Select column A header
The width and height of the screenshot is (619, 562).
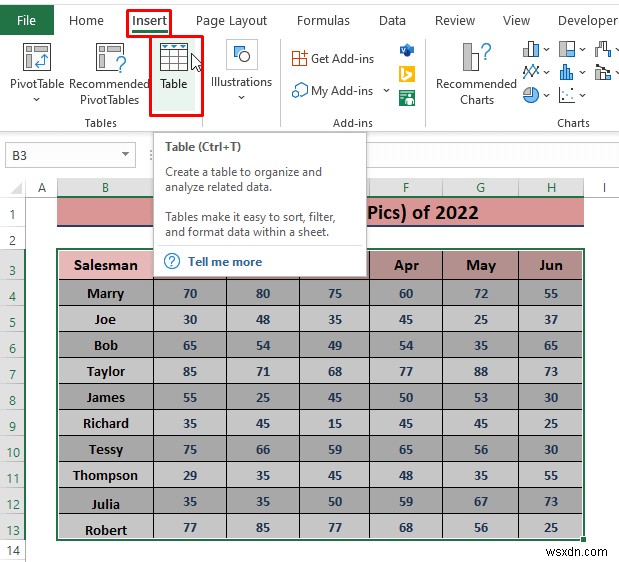pyautogui.click(x=42, y=187)
